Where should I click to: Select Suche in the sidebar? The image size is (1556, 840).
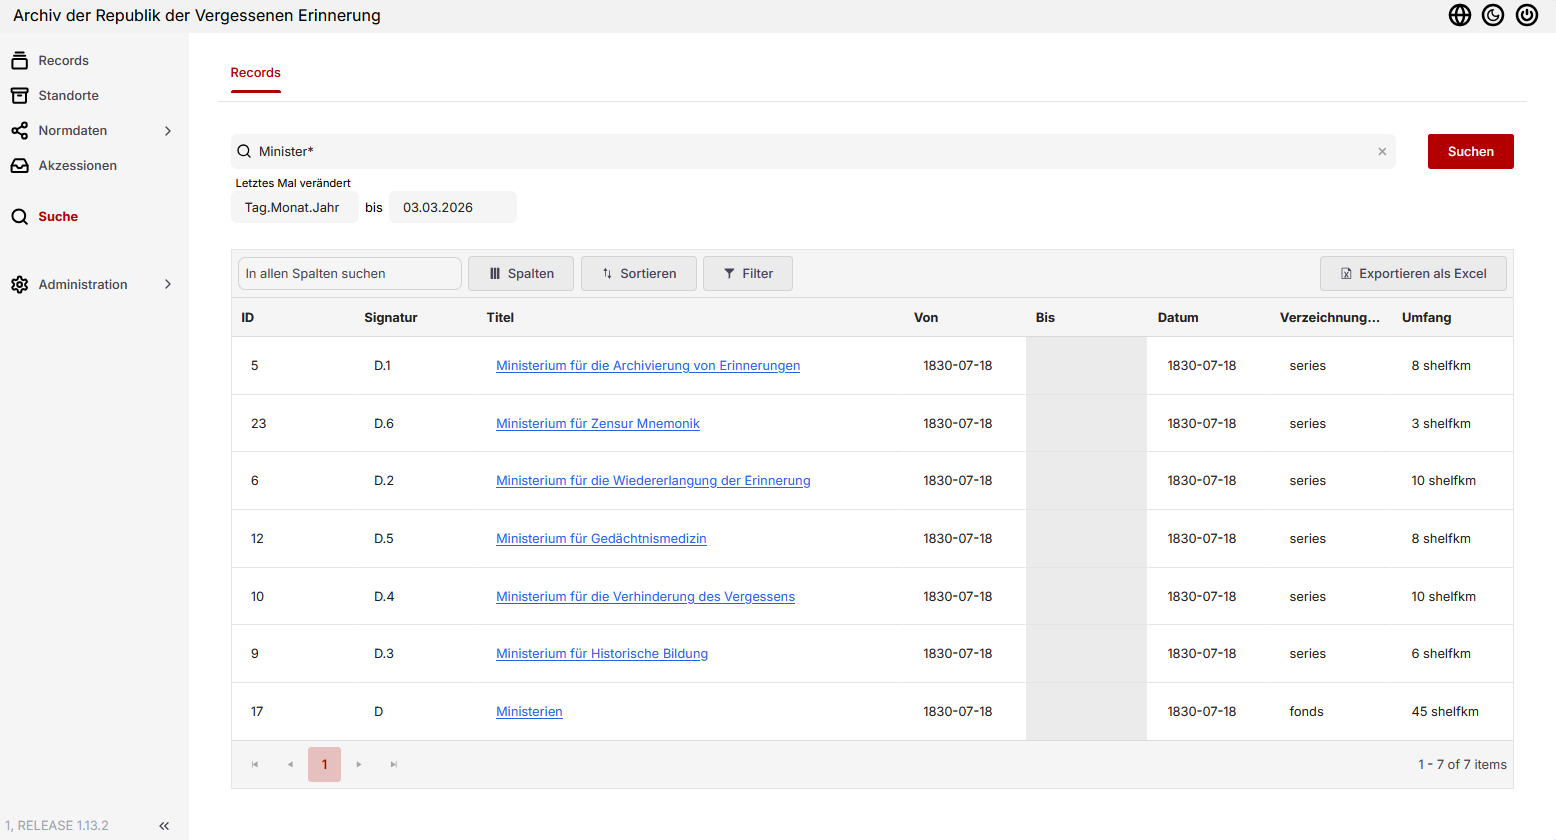pos(58,217)
